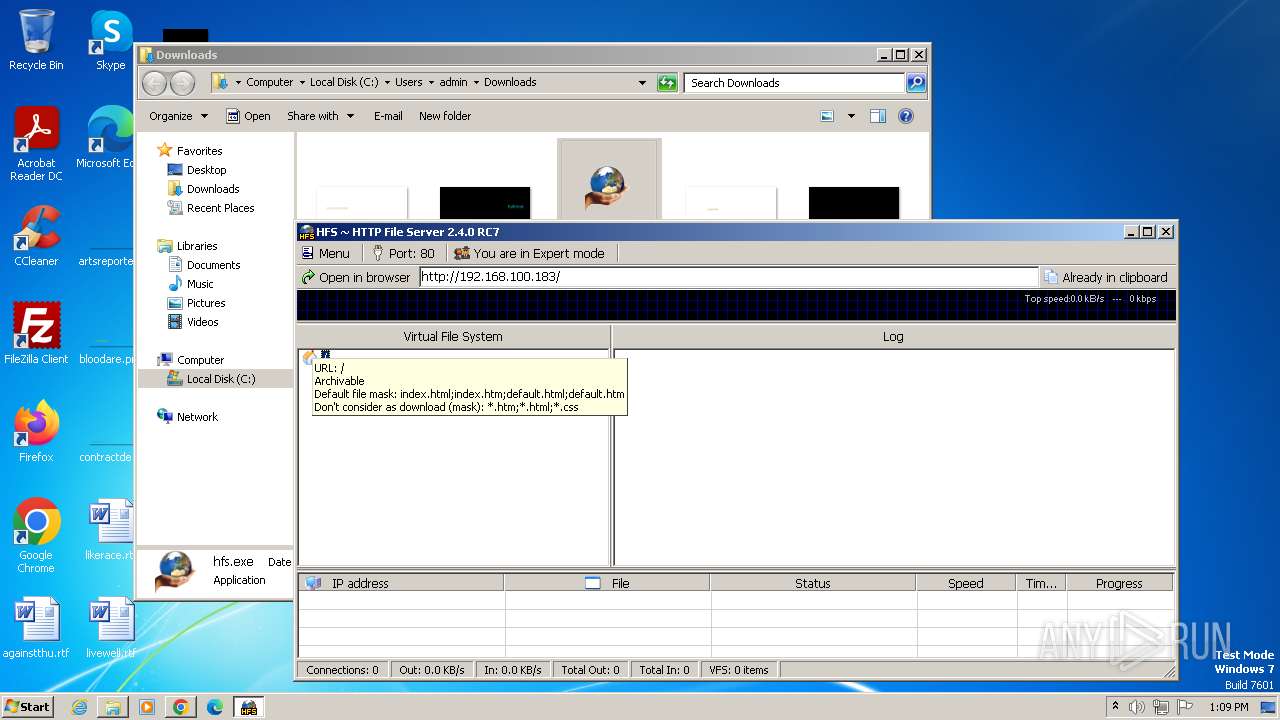Click the Speed column header
This screenshot has height=720, width=1280.
pos(965,583)
